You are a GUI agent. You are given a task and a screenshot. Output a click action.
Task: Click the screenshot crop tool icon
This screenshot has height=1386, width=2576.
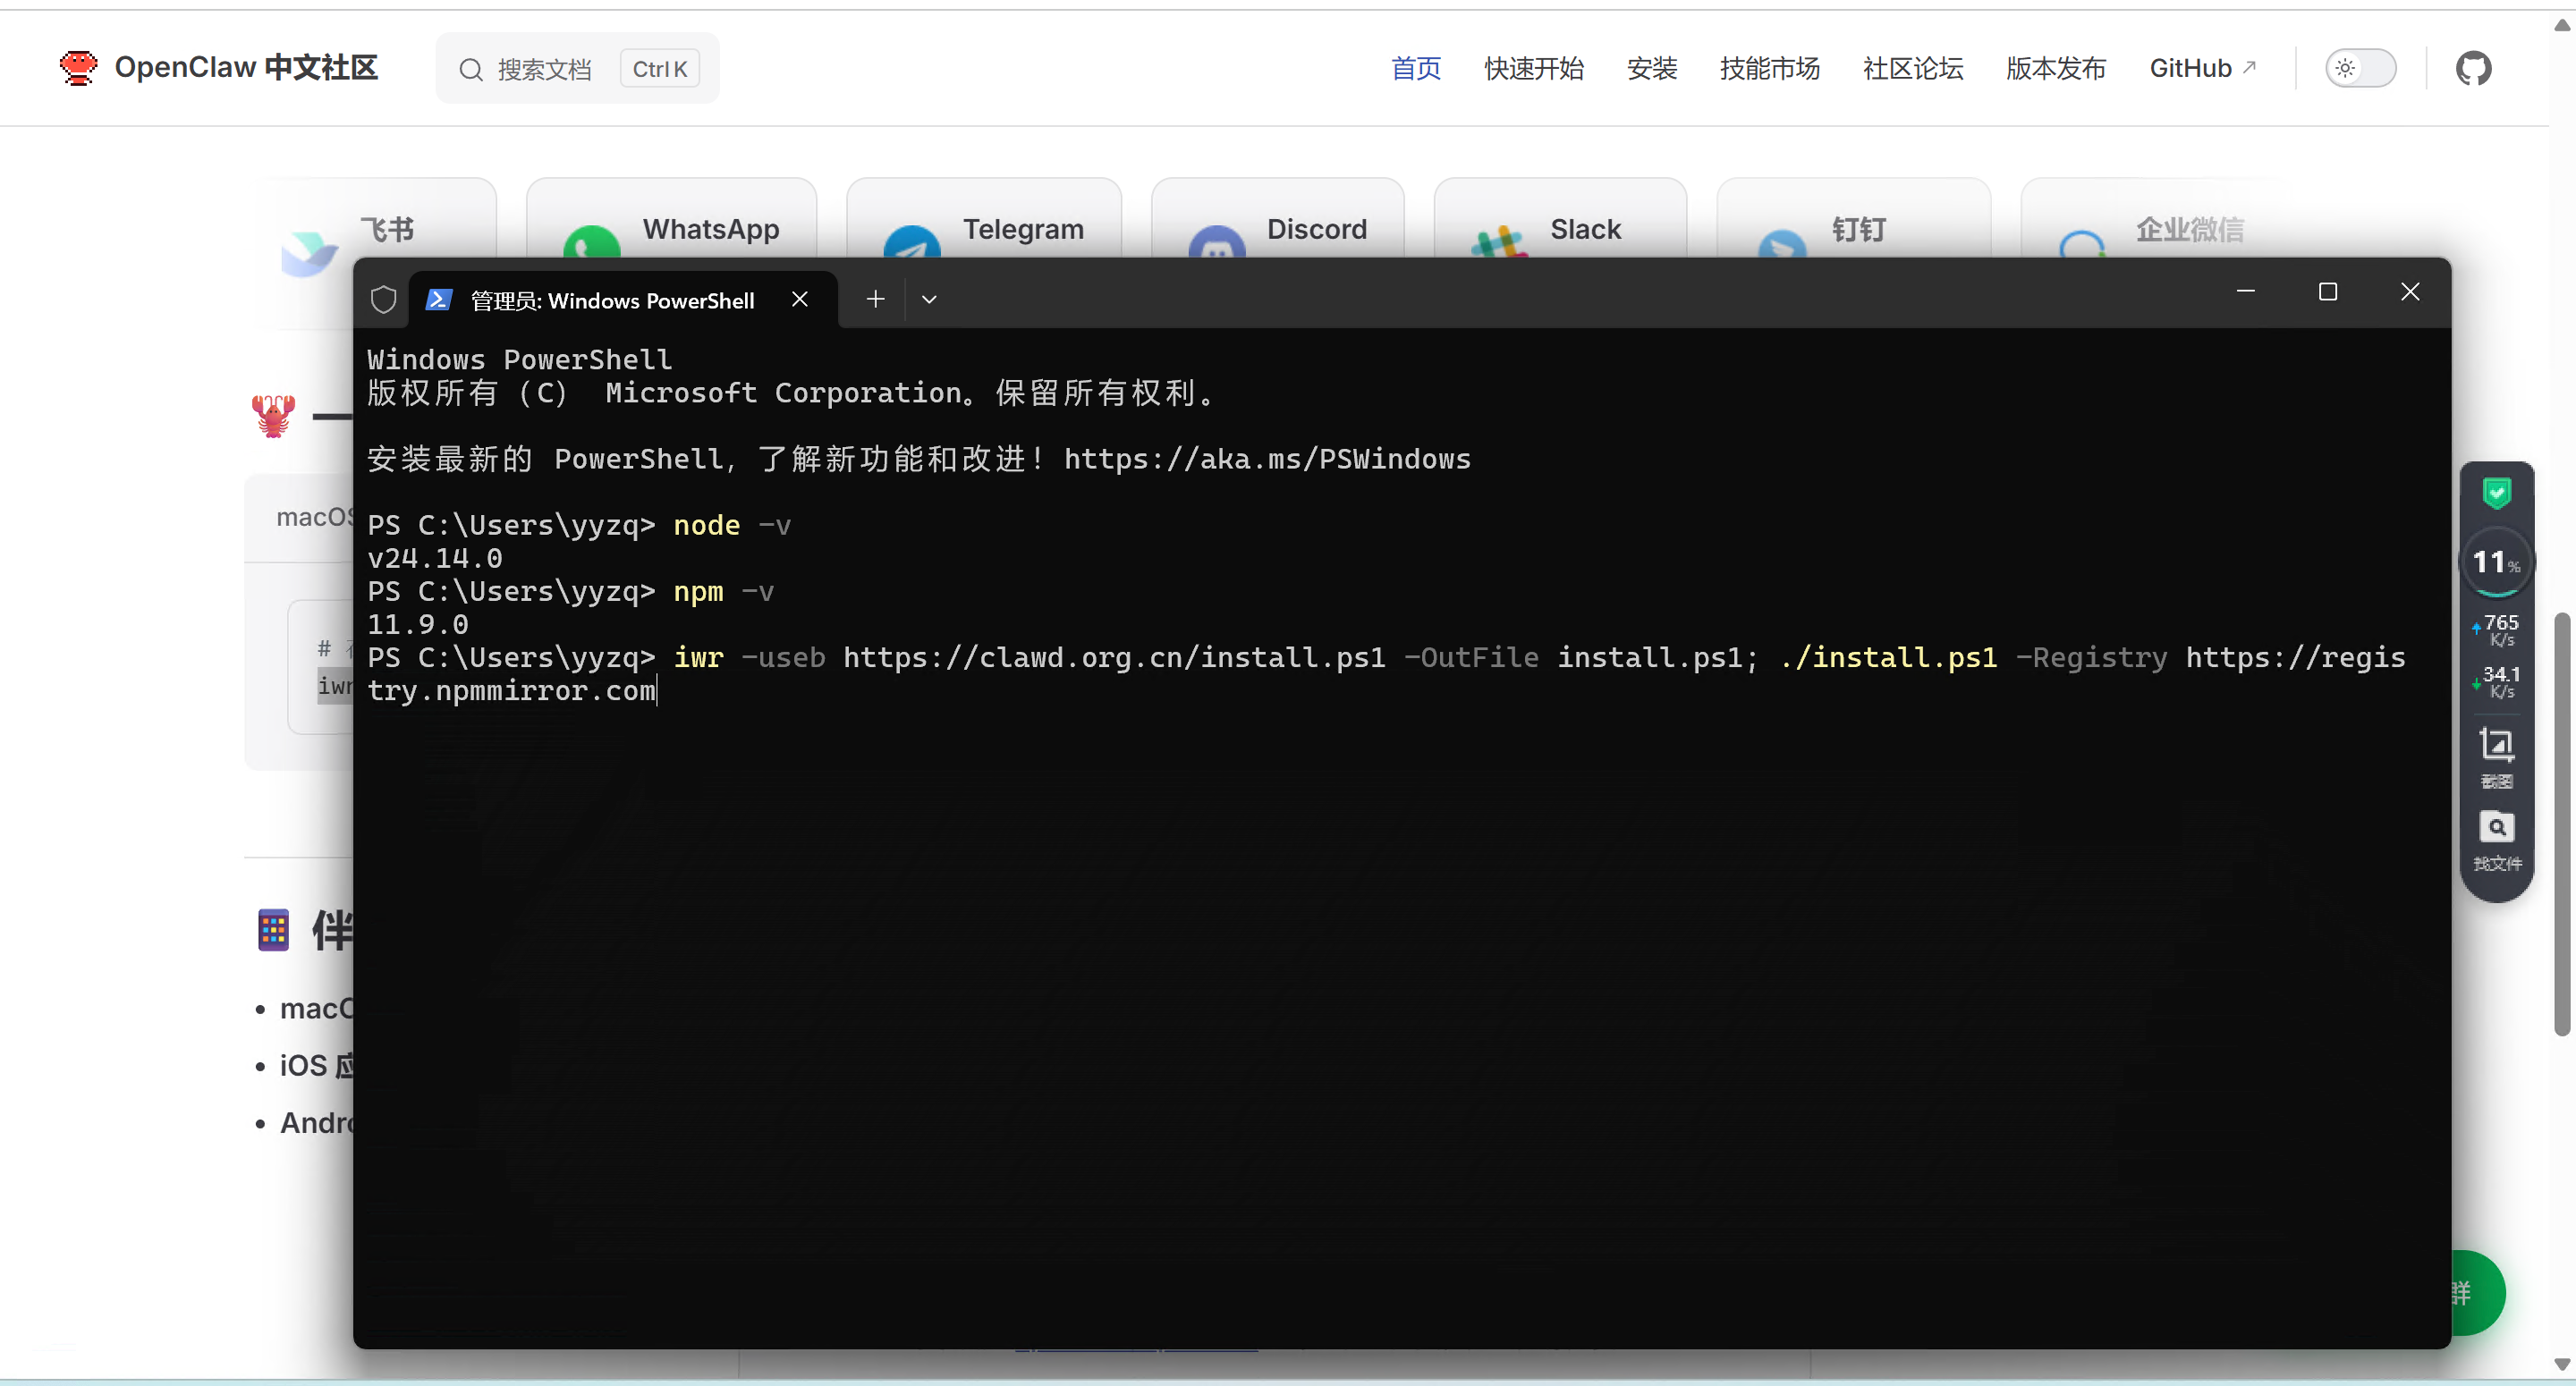(x=2496, y=745)
